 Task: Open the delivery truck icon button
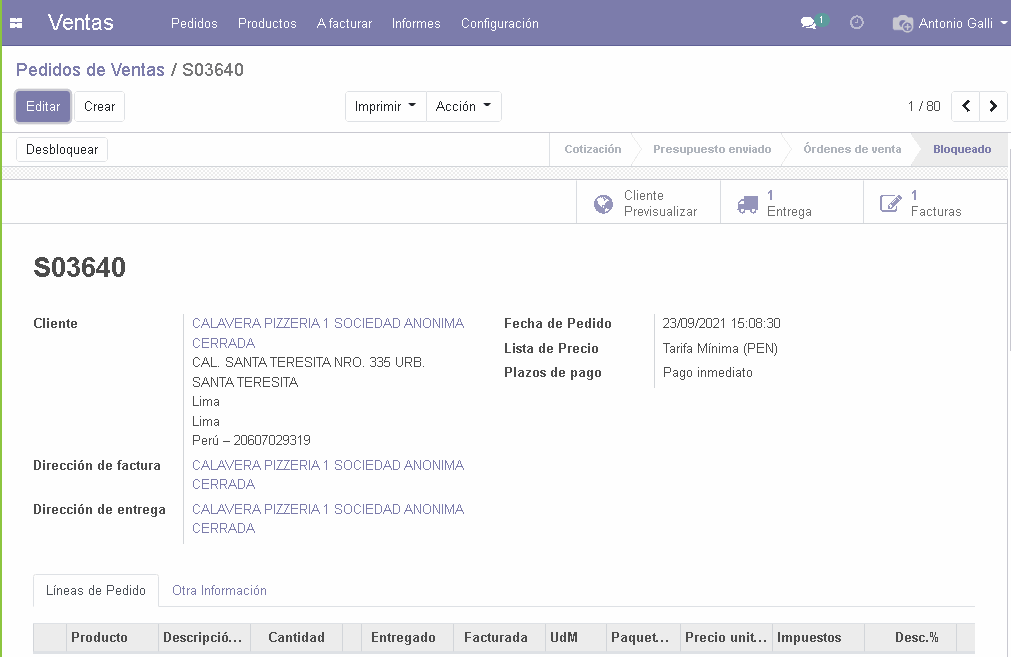pyautogui.click(x=747, y=204)
